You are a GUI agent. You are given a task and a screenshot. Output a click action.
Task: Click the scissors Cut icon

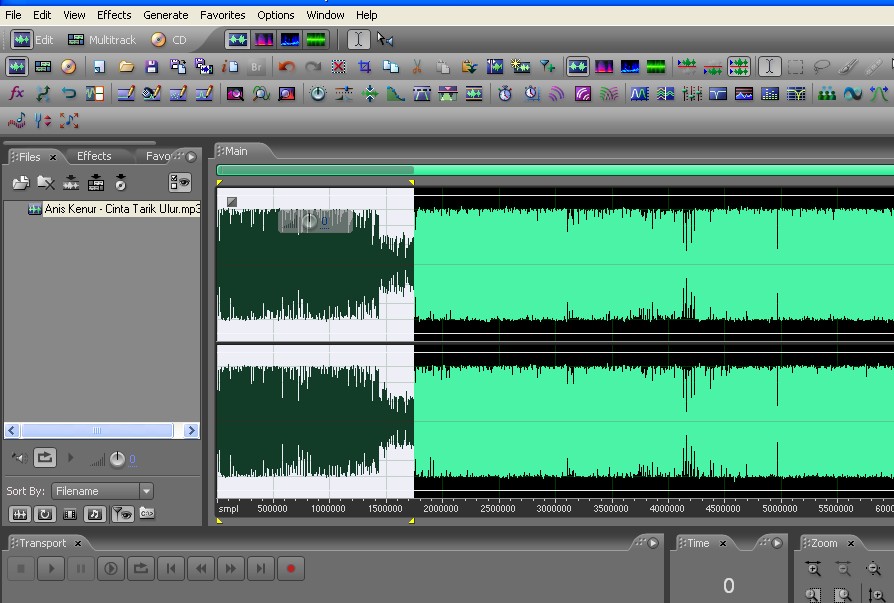(417, 67)
